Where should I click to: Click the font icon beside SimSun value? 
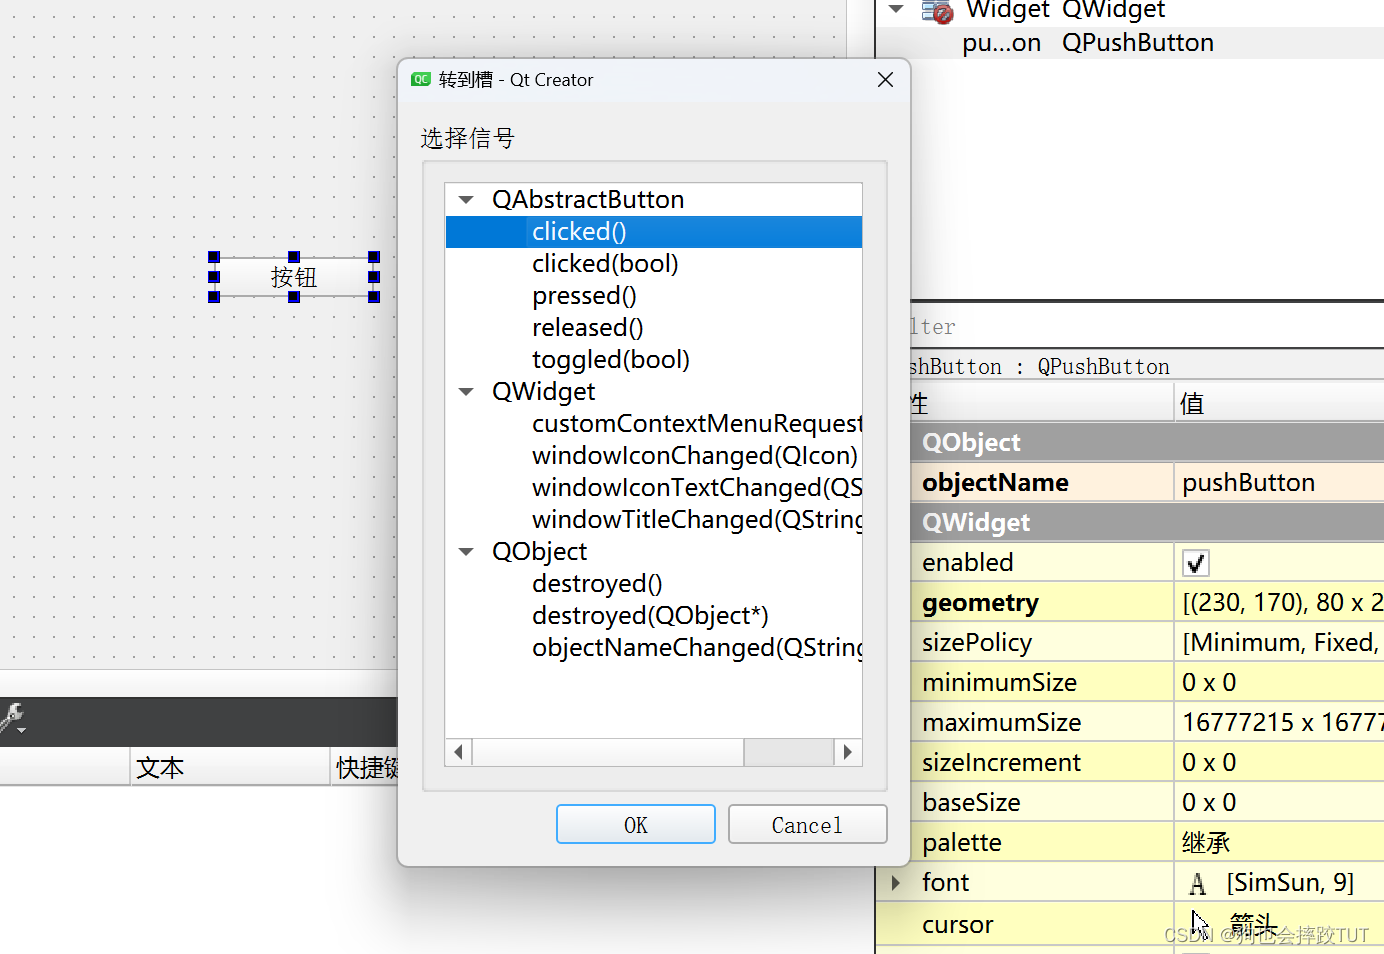click(1197, 884)
